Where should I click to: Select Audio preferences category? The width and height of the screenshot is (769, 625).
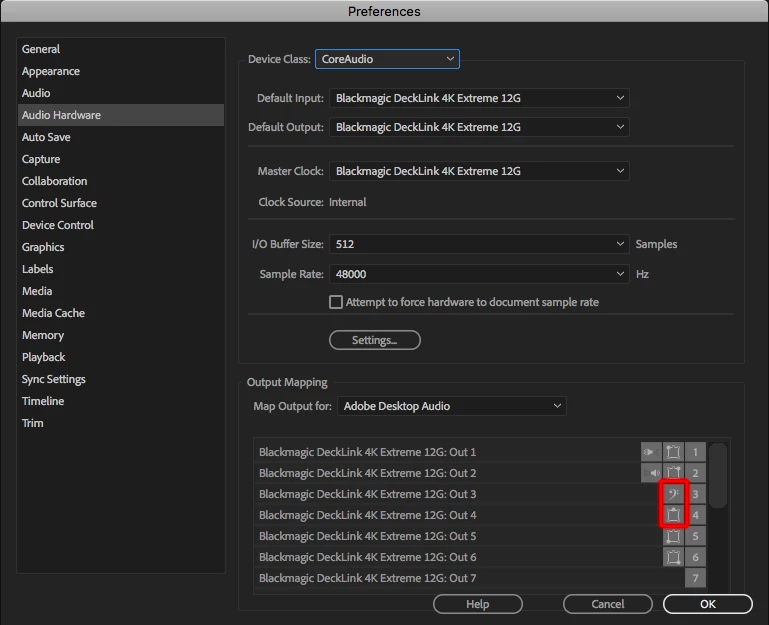121,93
